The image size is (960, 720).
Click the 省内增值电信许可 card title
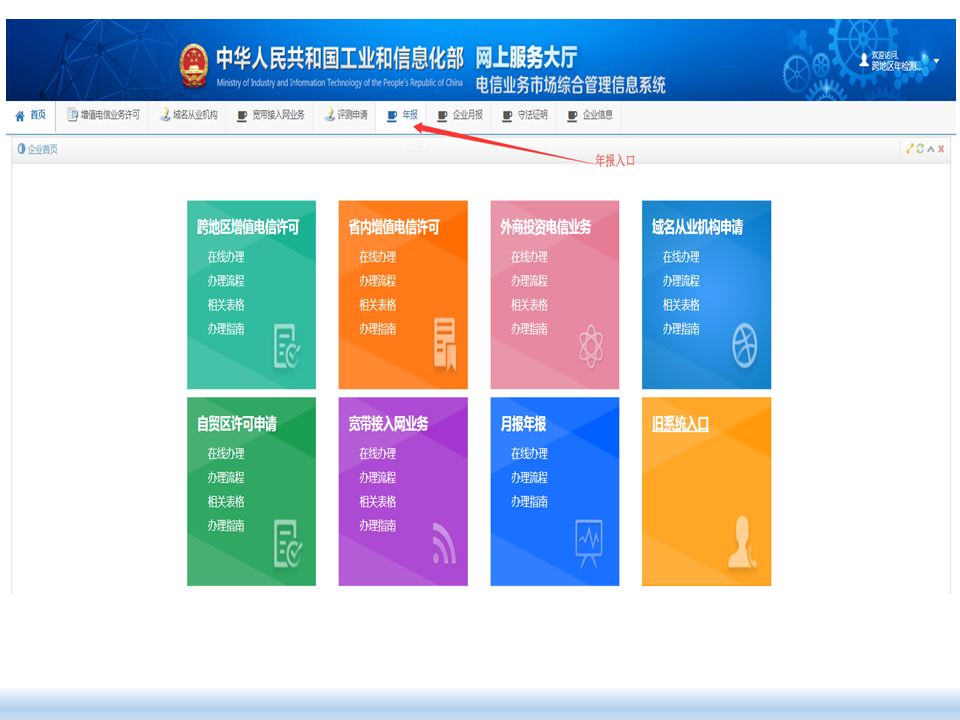click(x=394, y=227)
